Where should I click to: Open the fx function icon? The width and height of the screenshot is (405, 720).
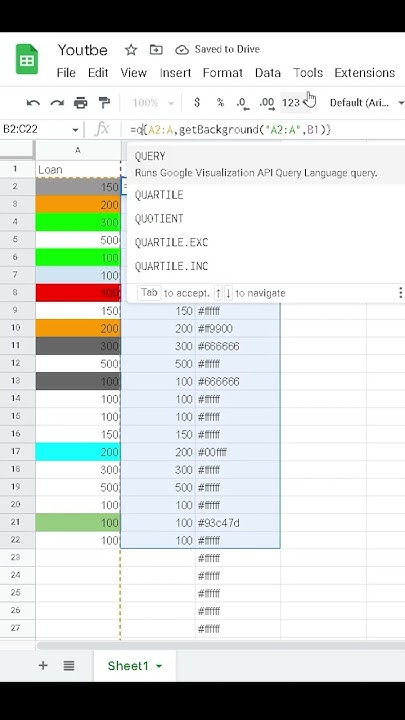[101, 129]
